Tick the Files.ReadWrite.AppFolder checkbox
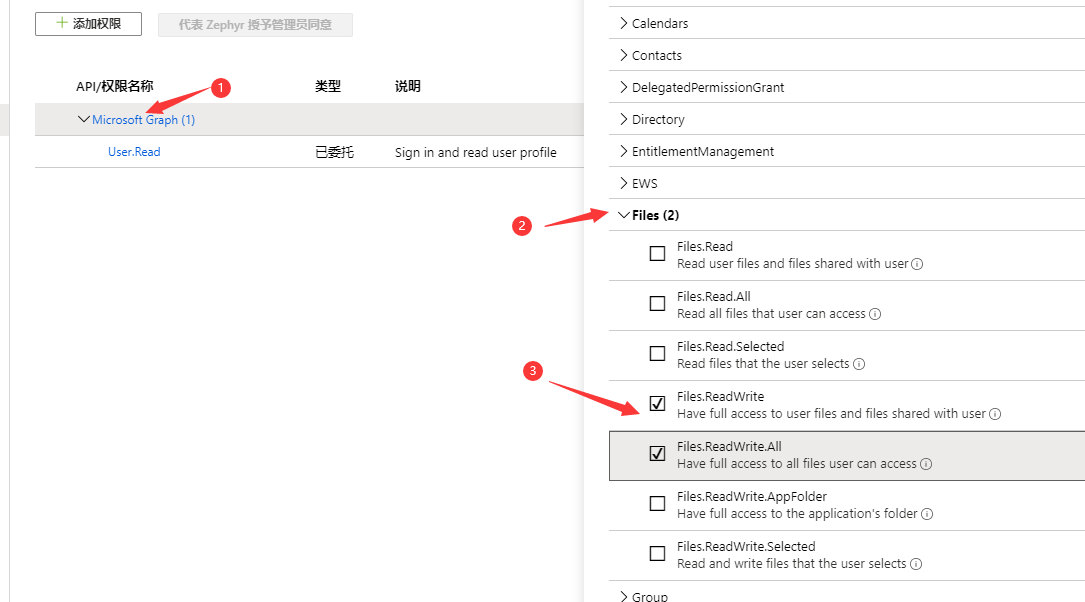Image resolution: width=1085 pixels, height=602 pixels. pos(657,504)
